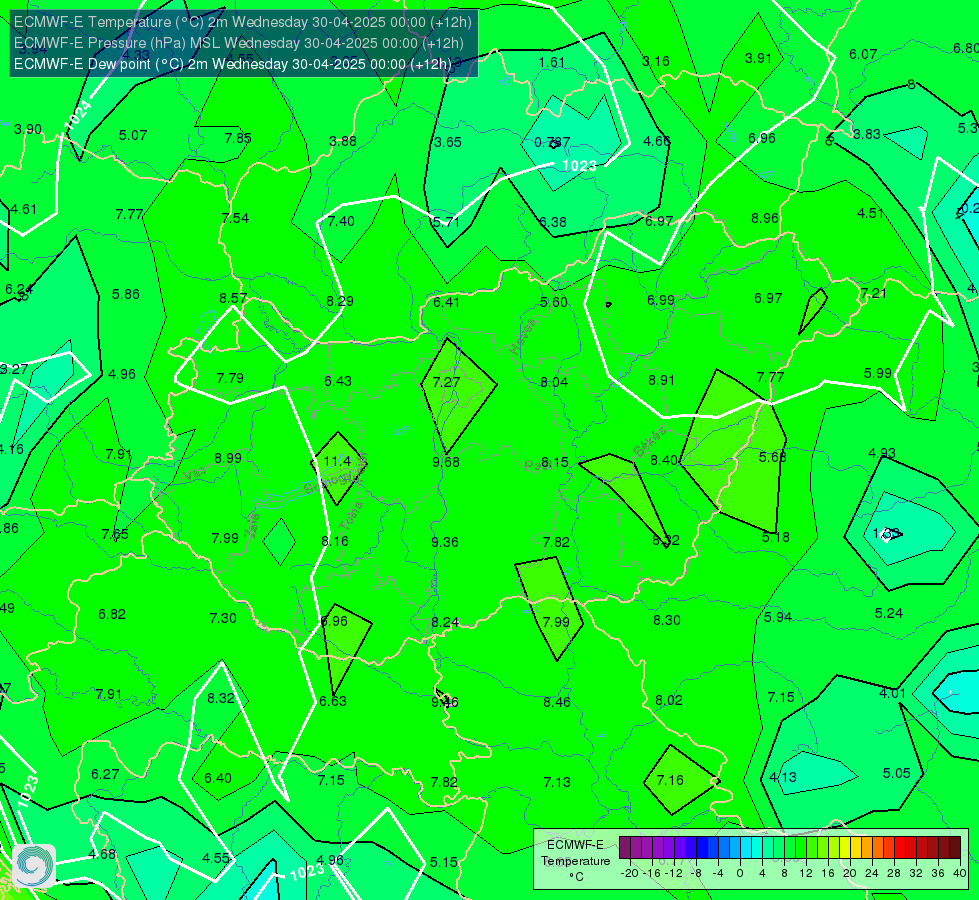Select the ECMWF-E Dew point 2m layer label
The image size is (979, 900).
(232, 64)
